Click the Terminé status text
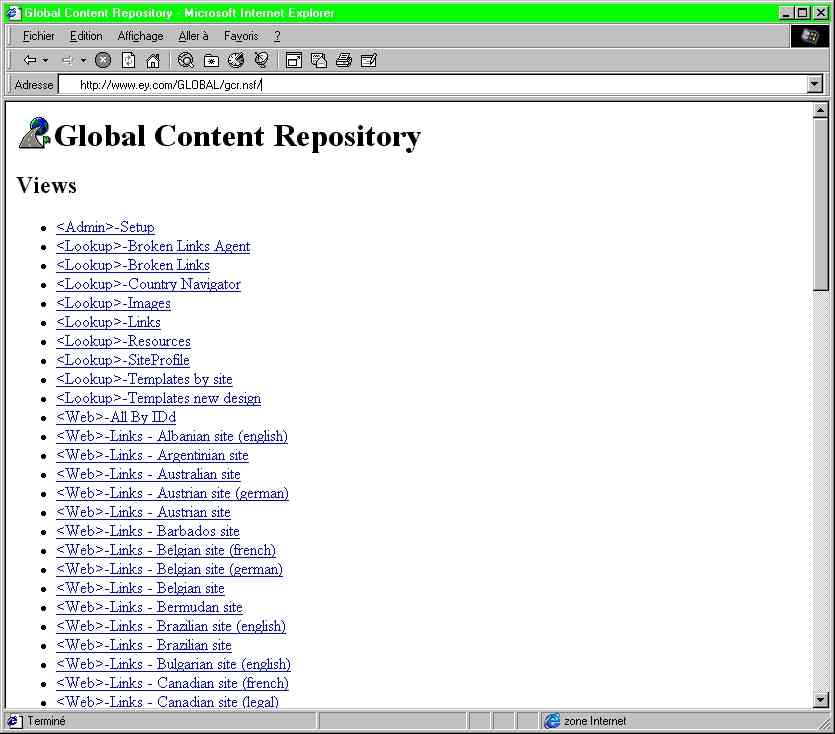 [46, 721]
